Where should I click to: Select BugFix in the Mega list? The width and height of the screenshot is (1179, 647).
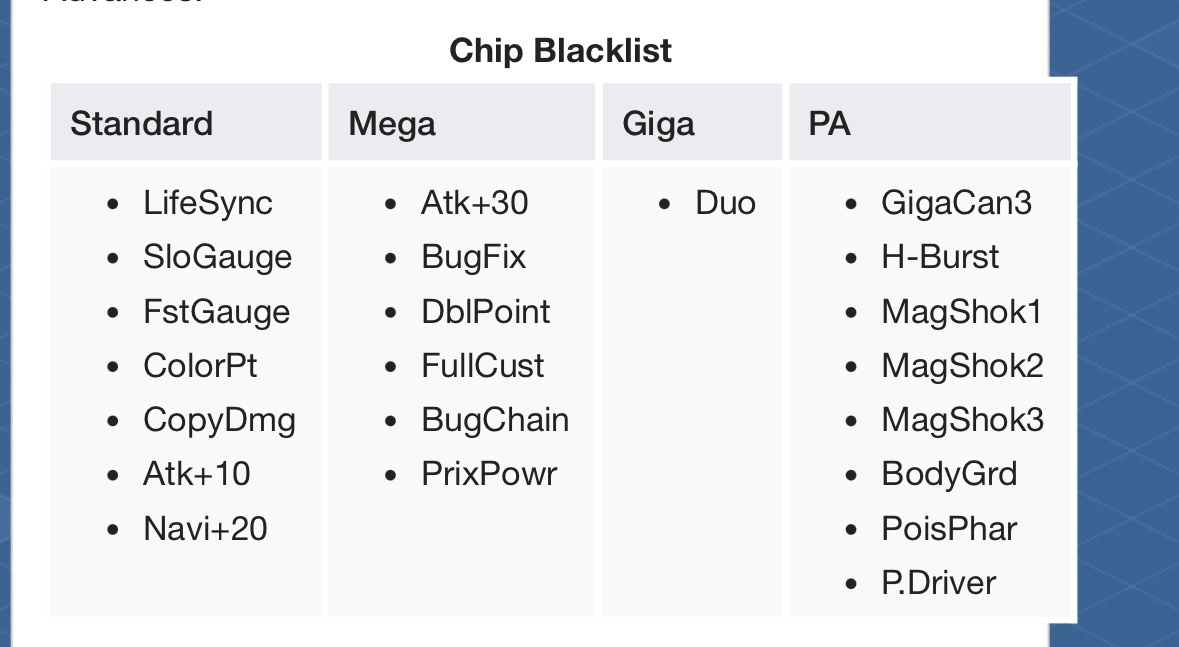pos(474,257)
